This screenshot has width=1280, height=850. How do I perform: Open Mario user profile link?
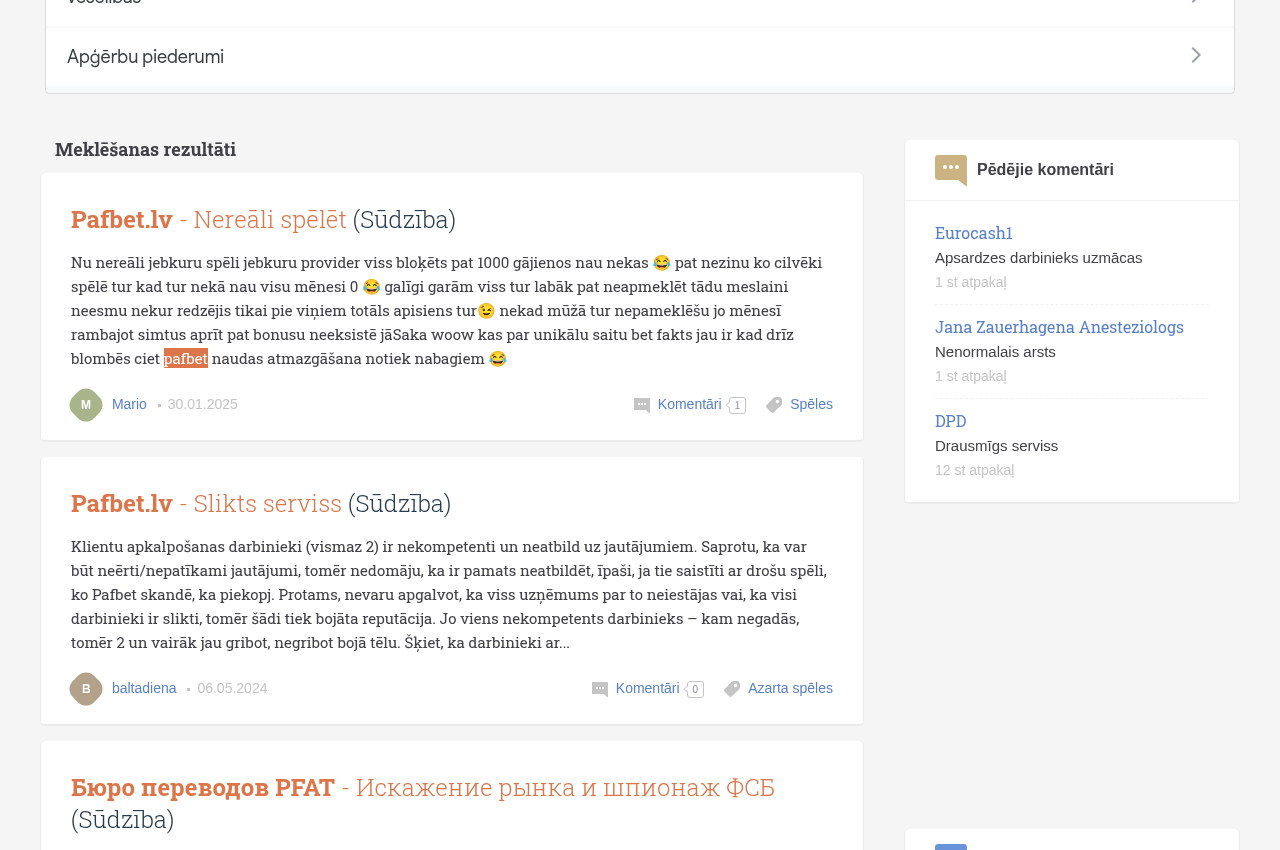click(129, 404)
